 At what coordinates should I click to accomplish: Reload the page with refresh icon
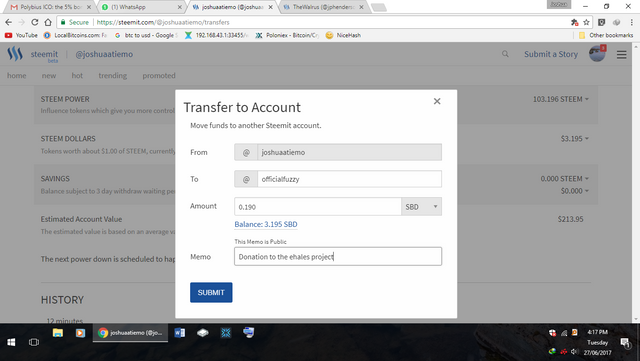(x=35, y=22)
